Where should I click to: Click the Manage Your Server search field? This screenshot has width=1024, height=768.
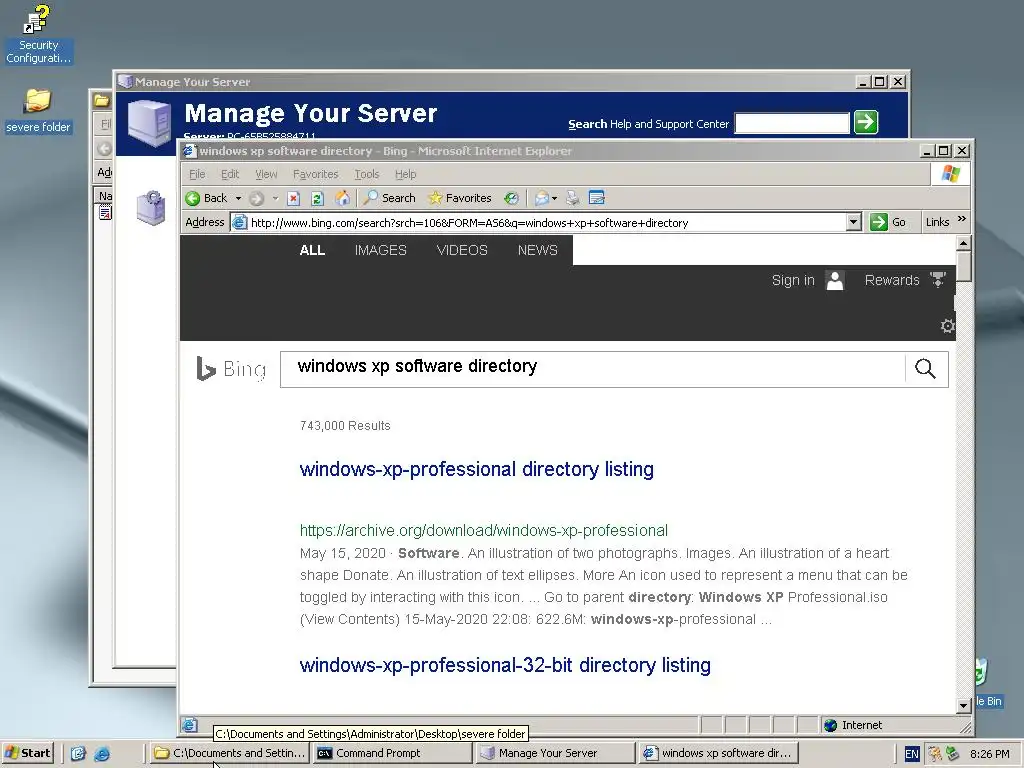point(792,123)
